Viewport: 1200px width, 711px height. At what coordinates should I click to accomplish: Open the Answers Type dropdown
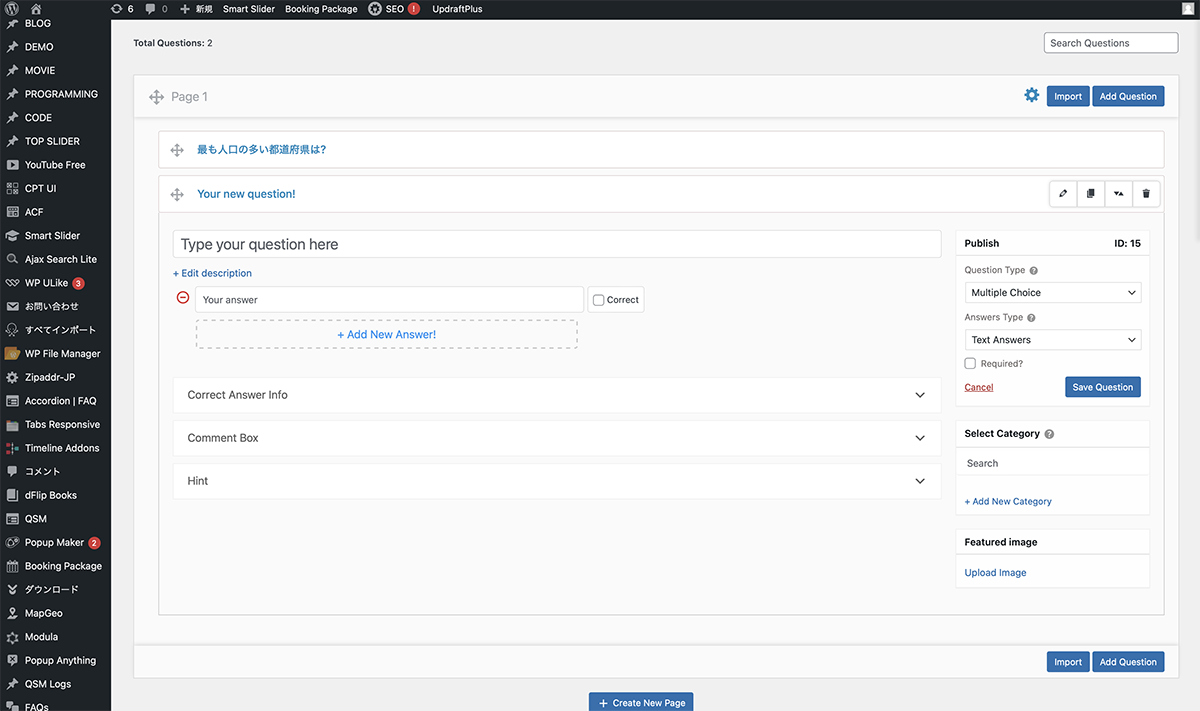(x=1052, y=340)
